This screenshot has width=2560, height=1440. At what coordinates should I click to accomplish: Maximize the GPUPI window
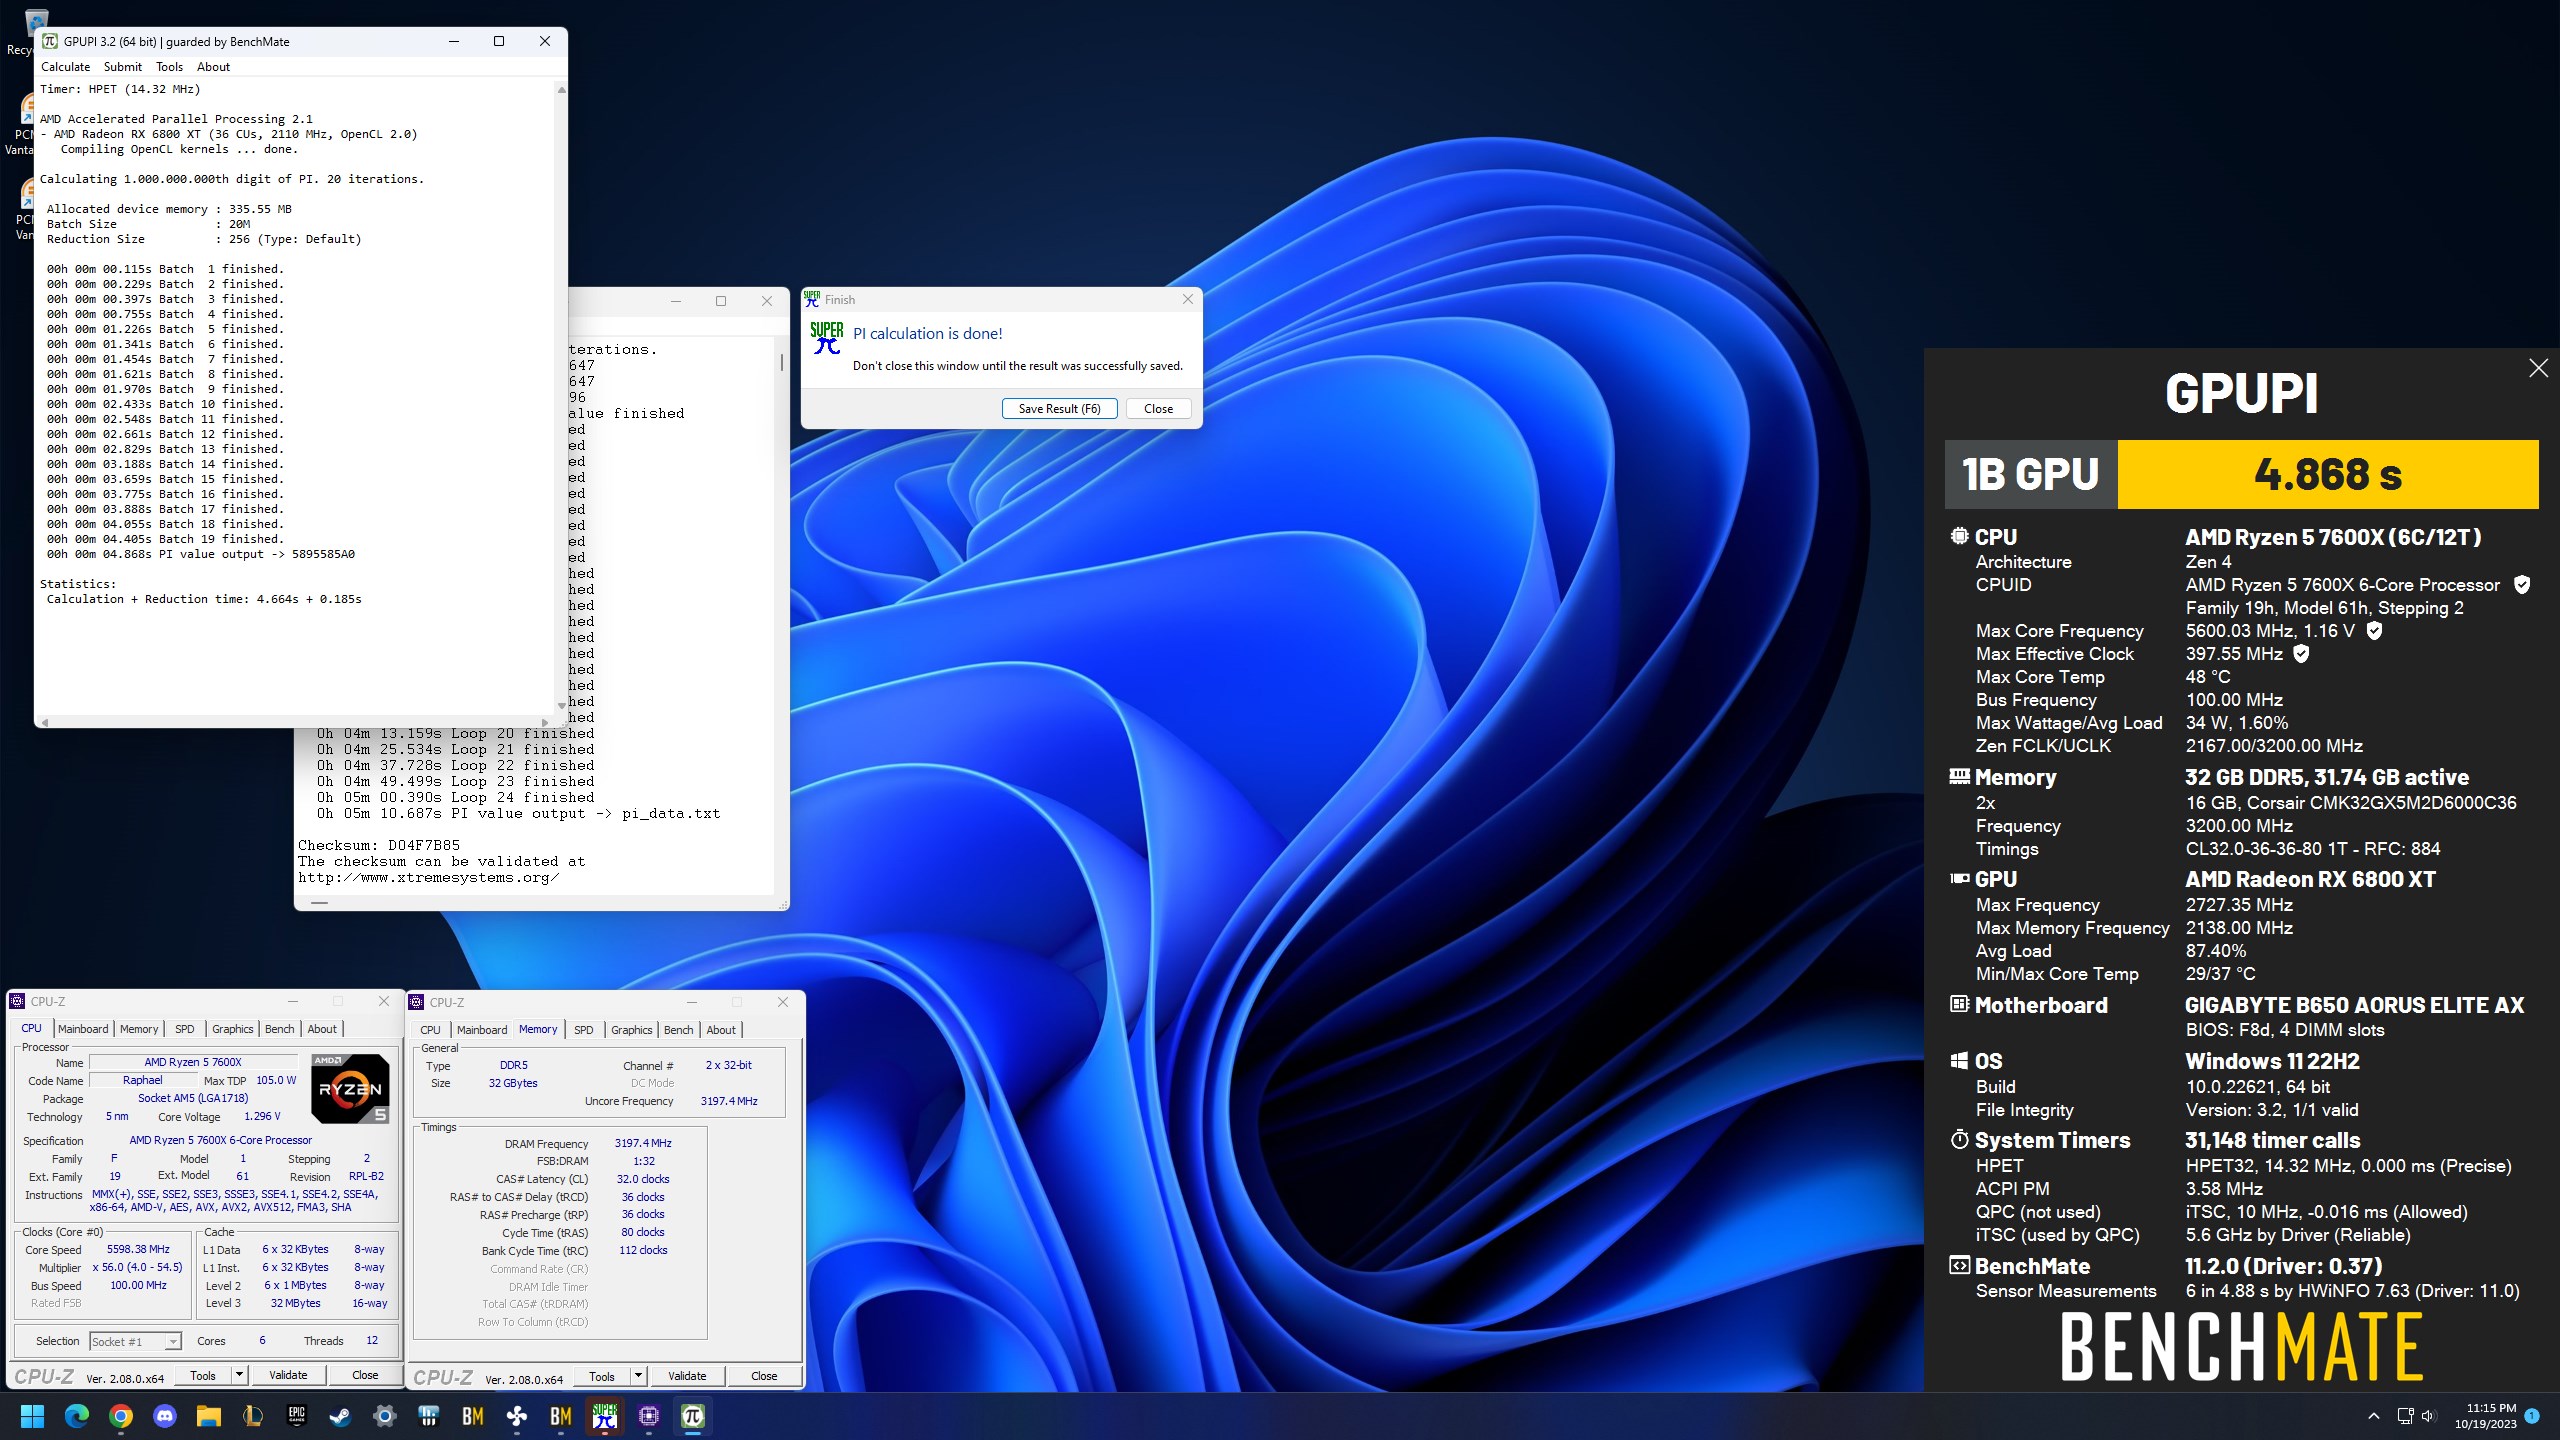tap(499, 41)
